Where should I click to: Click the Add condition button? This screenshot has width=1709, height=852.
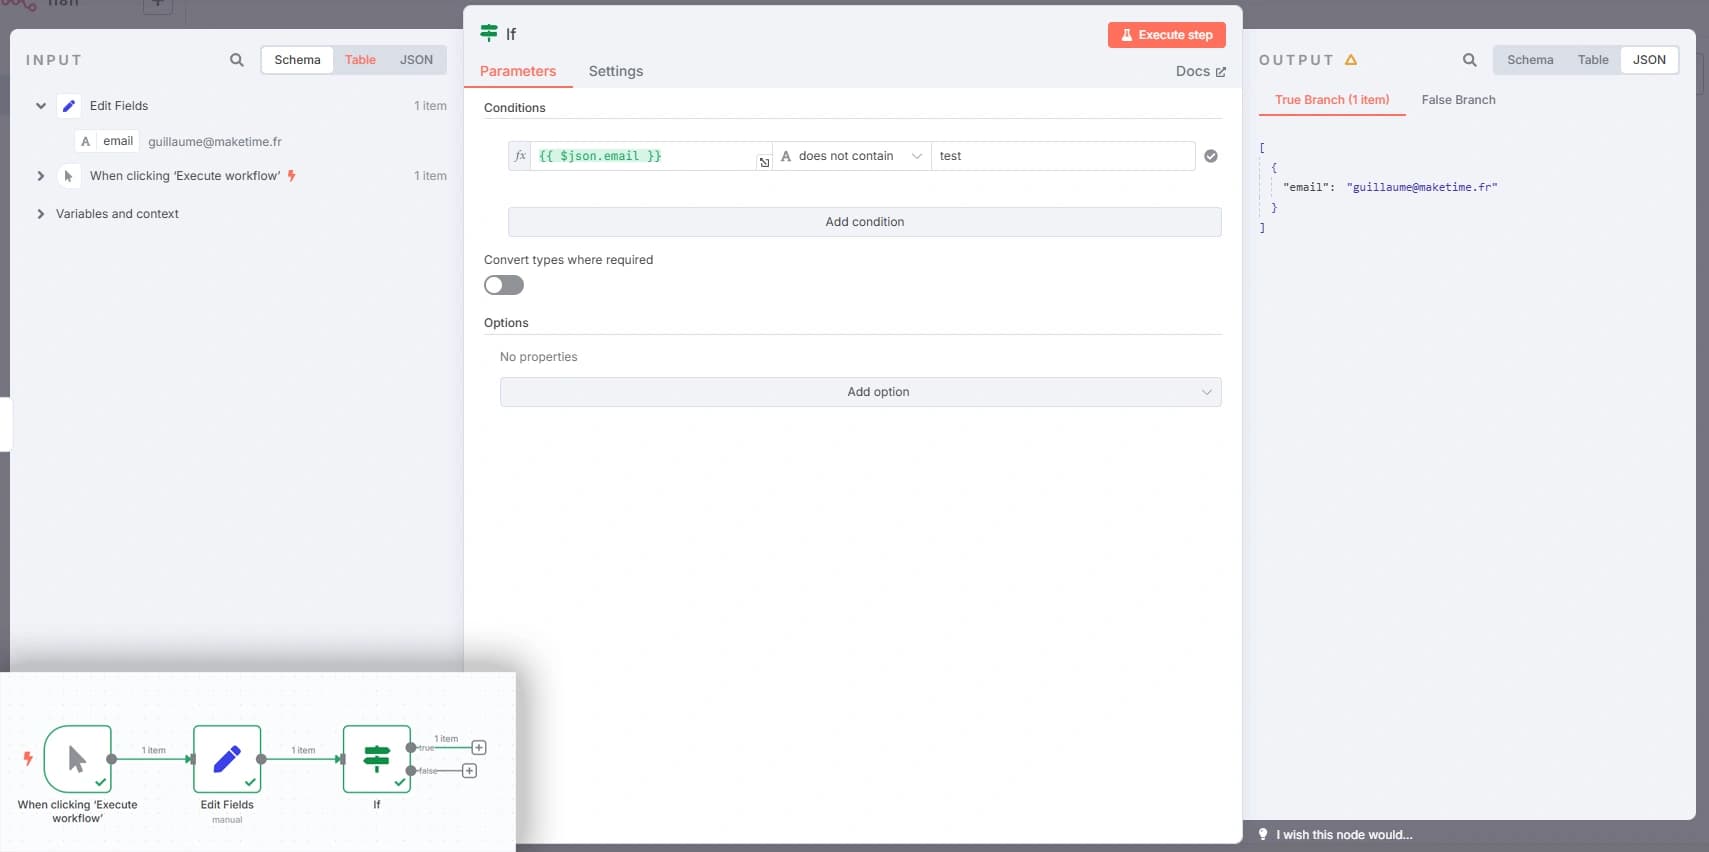tap(864, 222)
